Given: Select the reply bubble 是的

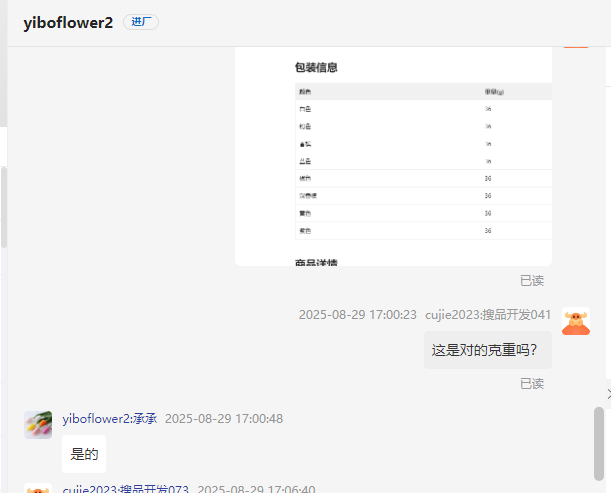Looking at the screenshot, I should pyautogui.click(x=84, y=454).
